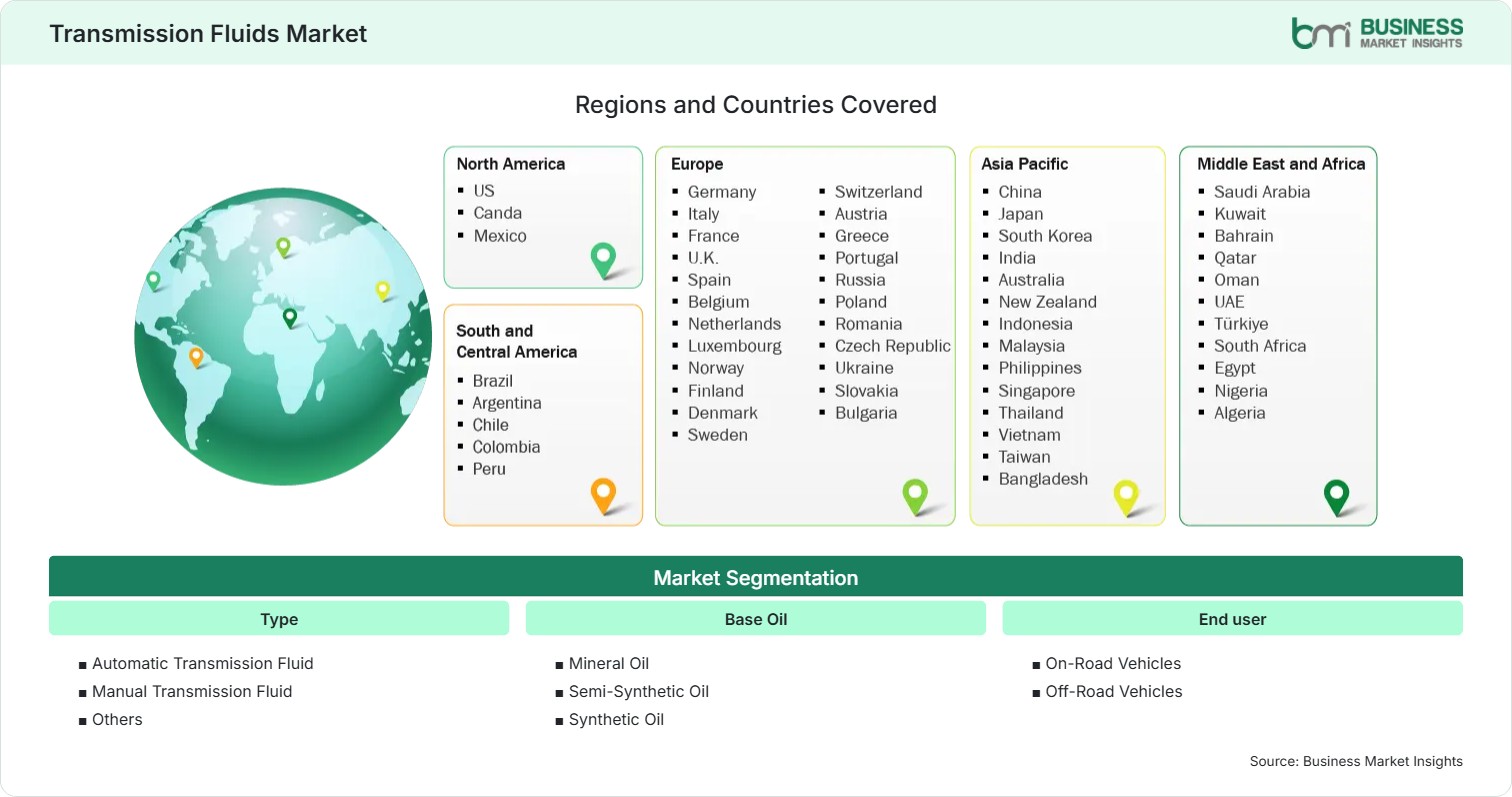Click Bangladesh in Asia Pacific list
This screenshot has width=1512, height=797.
click(x=1043, y=479)
